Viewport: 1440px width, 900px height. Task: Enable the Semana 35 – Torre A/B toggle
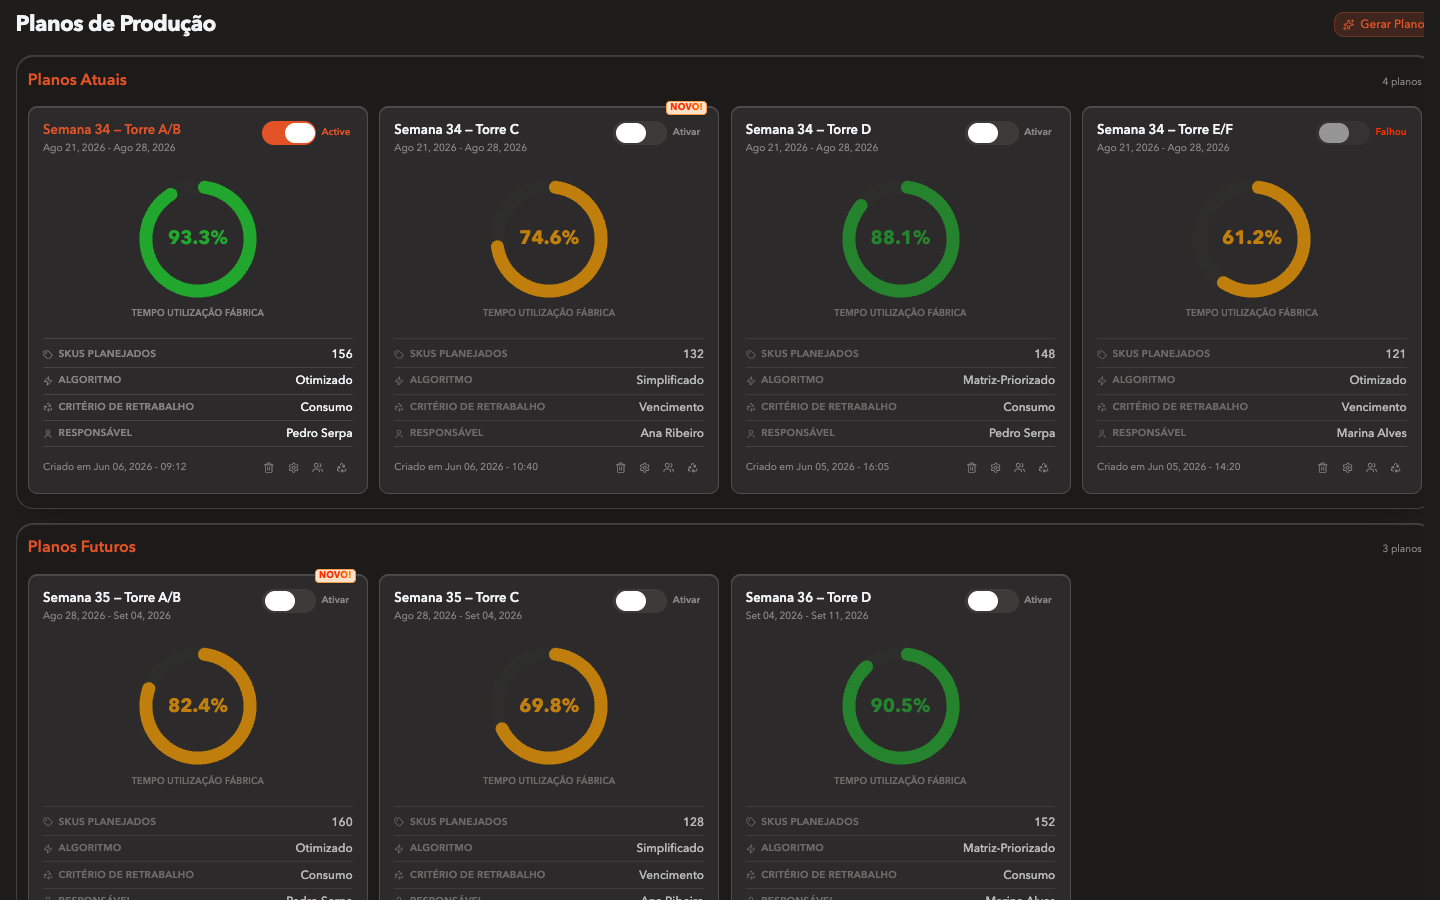(289, 601)
